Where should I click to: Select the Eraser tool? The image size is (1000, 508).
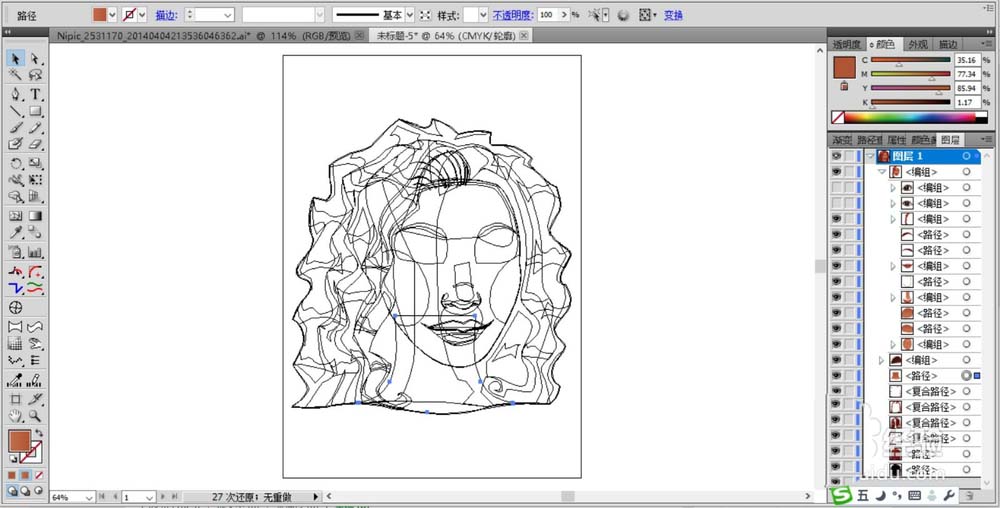[x=36, y=145]
